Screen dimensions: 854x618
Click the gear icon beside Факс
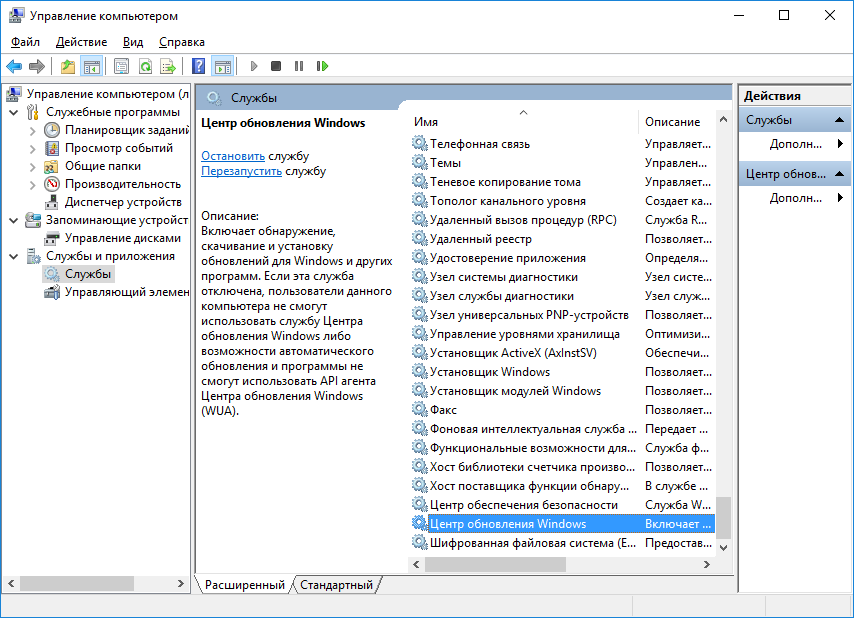click(419, 409)
